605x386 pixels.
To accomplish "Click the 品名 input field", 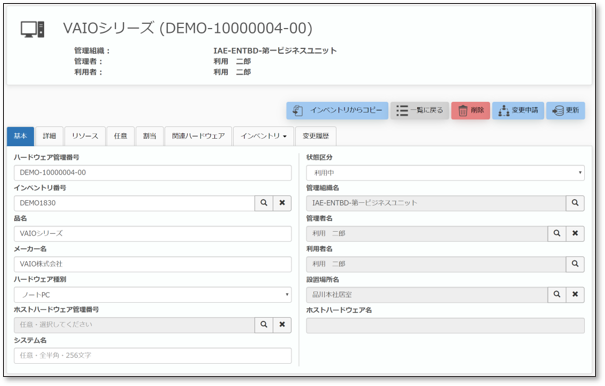I will (x=153, y=234).
